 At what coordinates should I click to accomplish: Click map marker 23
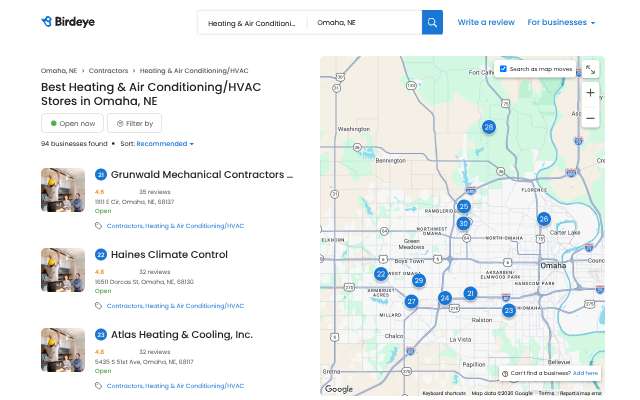pyautogui.click(x=509, y=310)
